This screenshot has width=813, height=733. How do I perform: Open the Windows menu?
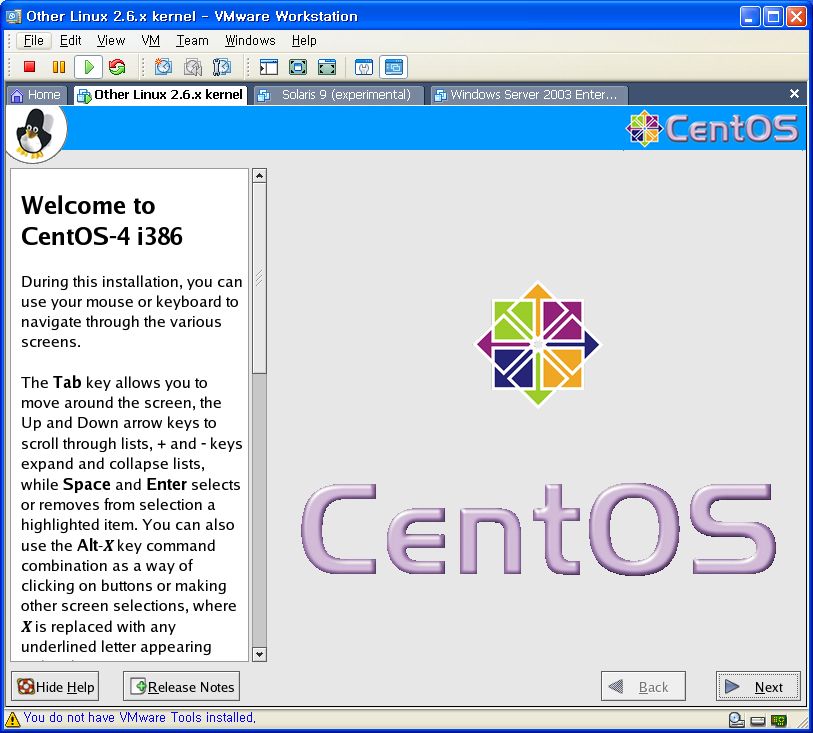(250, 41)
